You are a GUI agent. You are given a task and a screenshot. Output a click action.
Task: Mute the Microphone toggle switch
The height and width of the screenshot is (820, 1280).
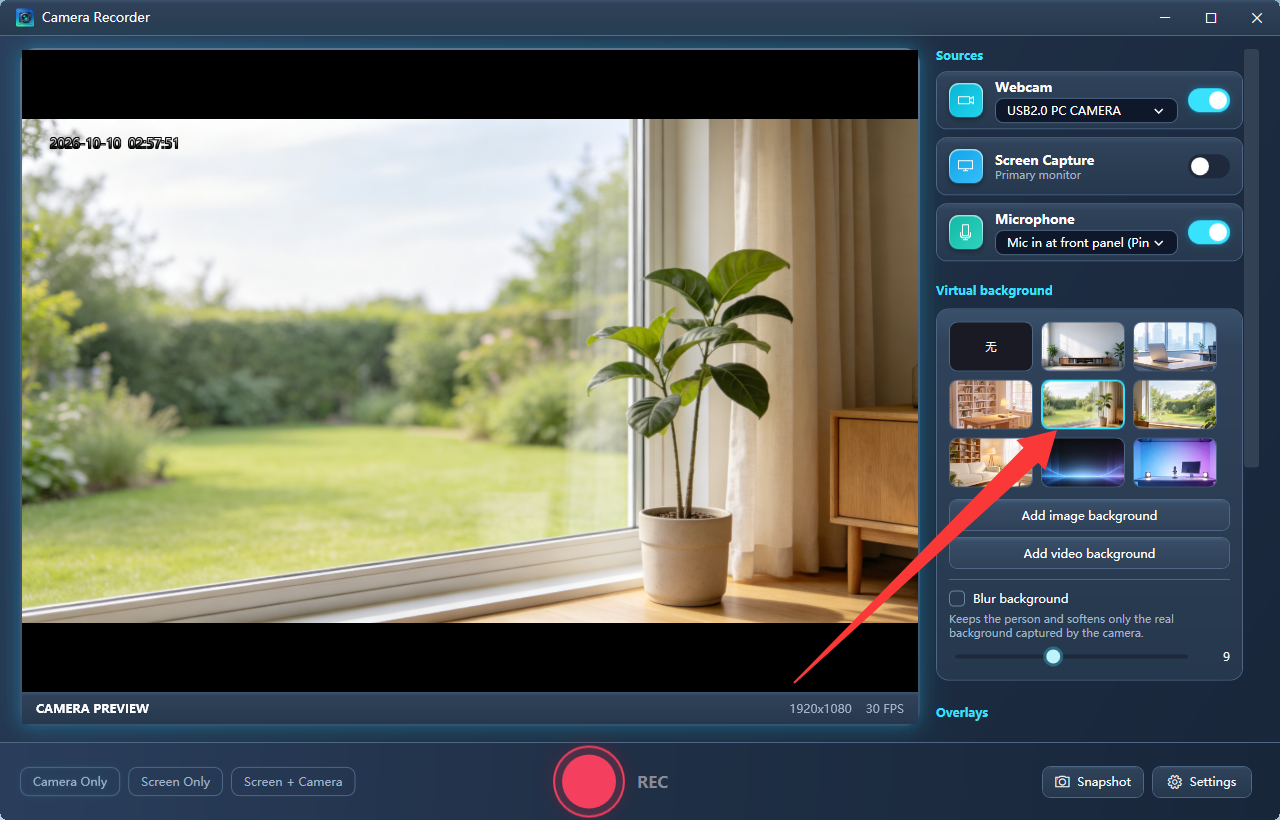(1209, 232)
